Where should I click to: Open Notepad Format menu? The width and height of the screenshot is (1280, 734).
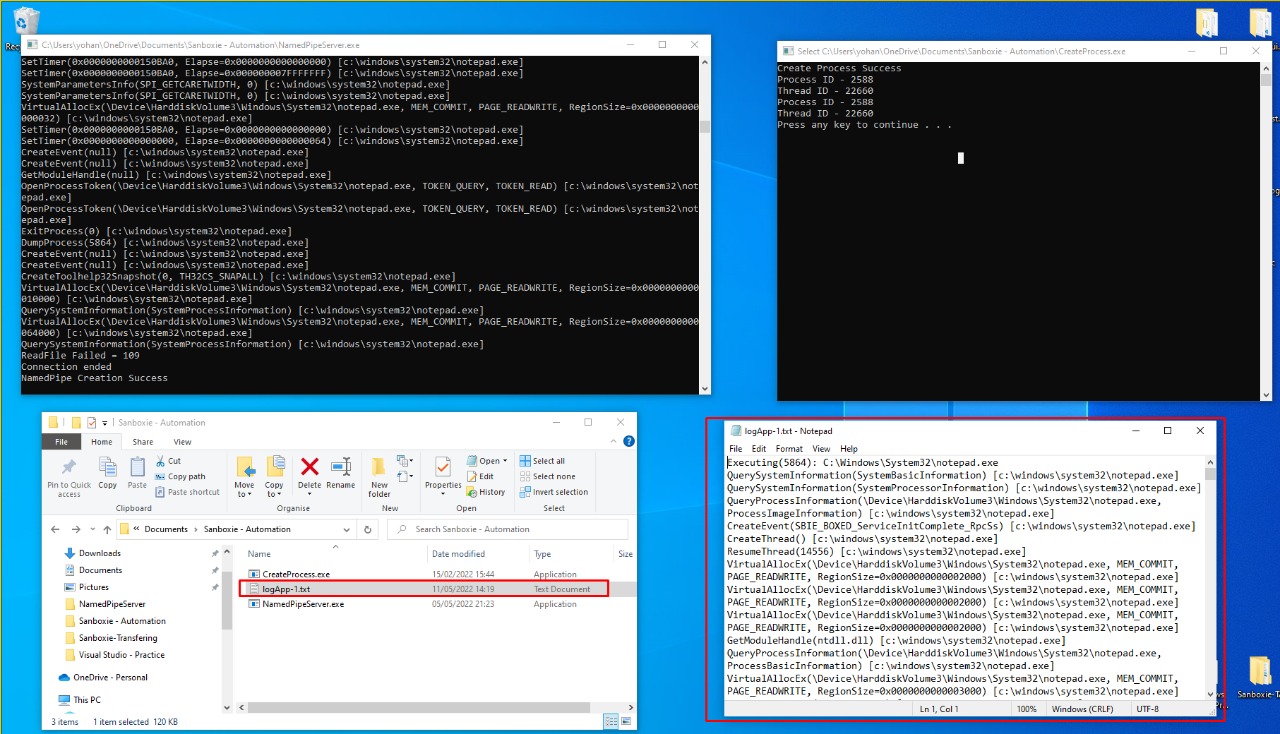coord(789,449)
